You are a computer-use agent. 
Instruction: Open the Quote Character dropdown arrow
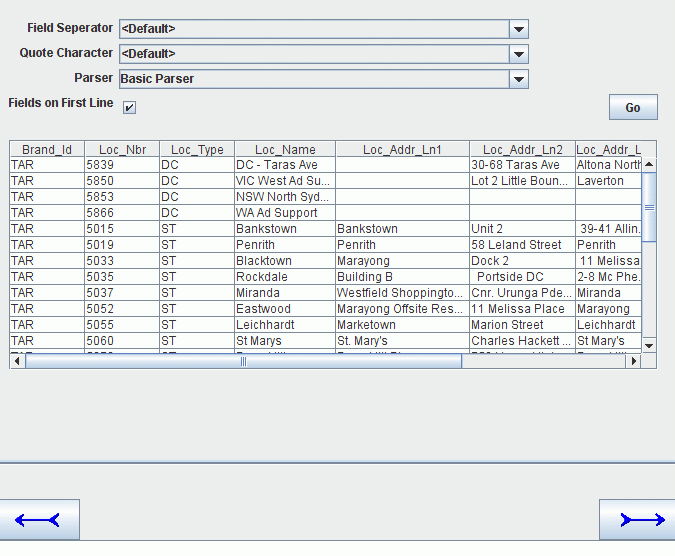click(x=519, y=54)
